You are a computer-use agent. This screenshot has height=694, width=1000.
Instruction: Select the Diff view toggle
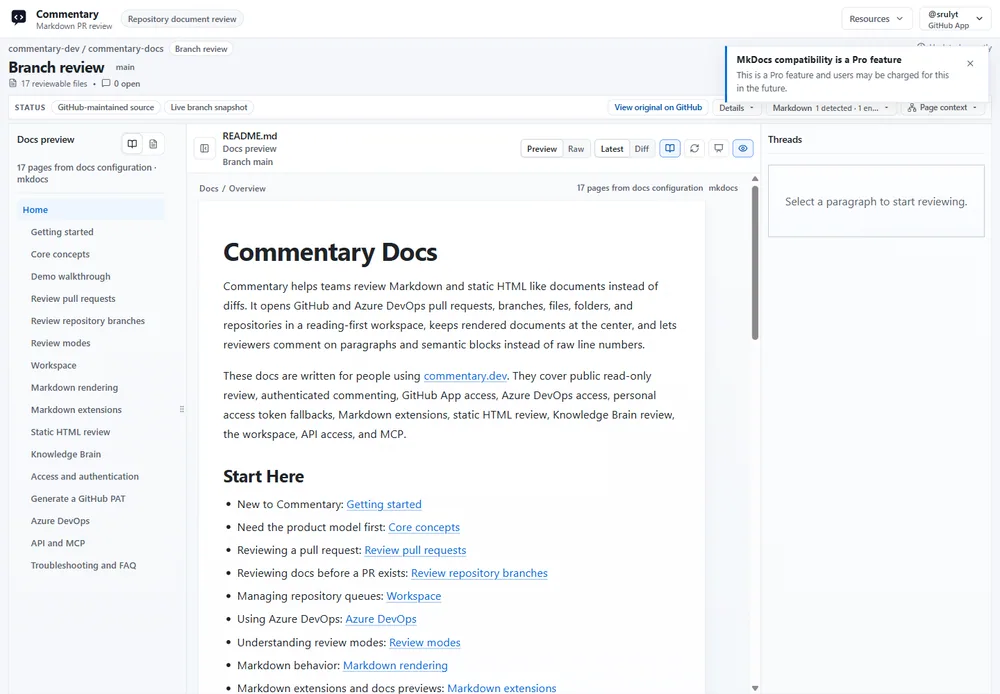642,149
